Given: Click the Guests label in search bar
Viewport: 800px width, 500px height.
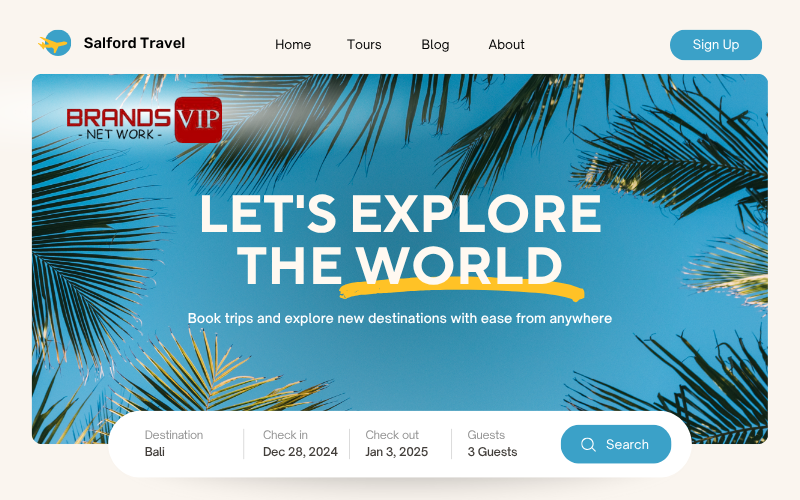Looking at the screenshot, I should [486, 435].
